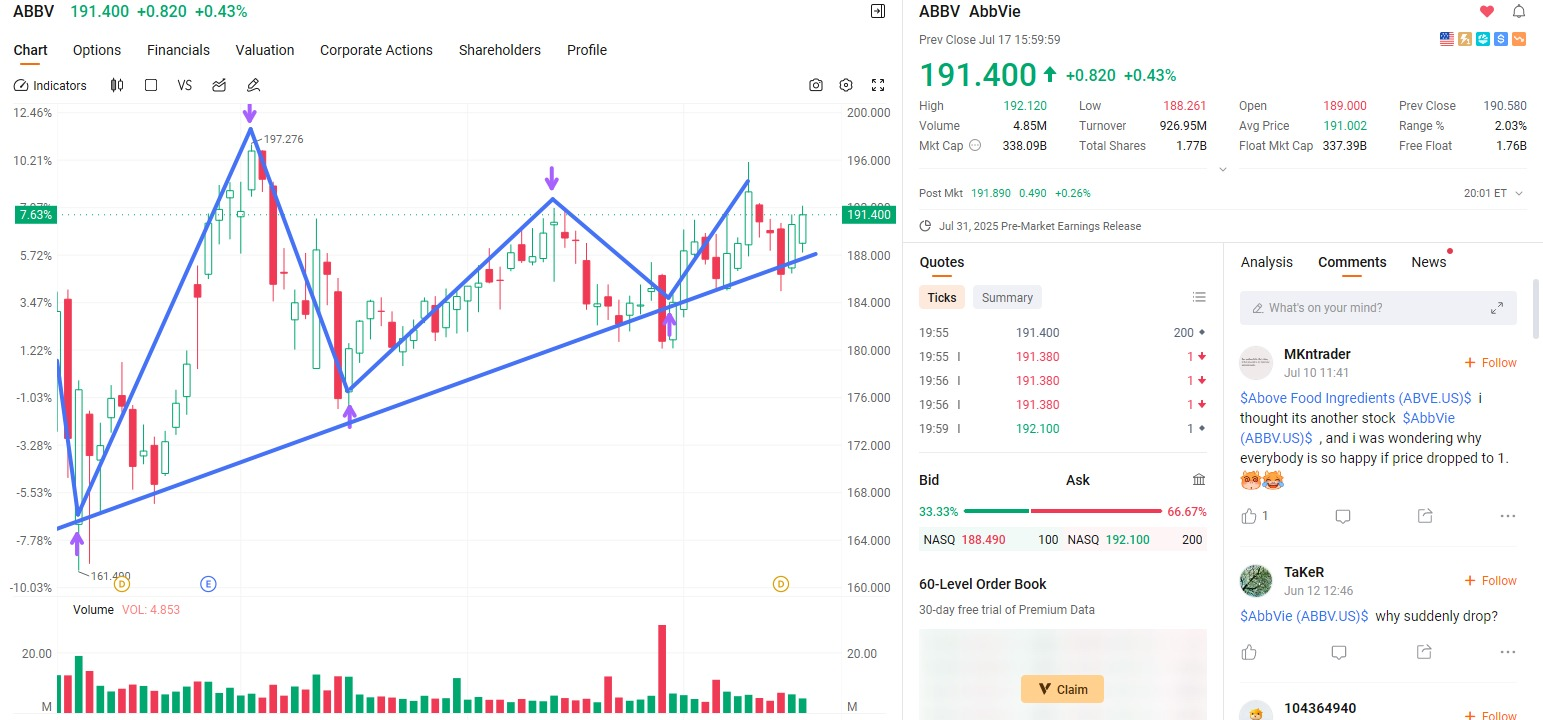The height and width of the screenshot is (720, 1543).
Task: Select the Comments tab
Action: point(1352,262)
